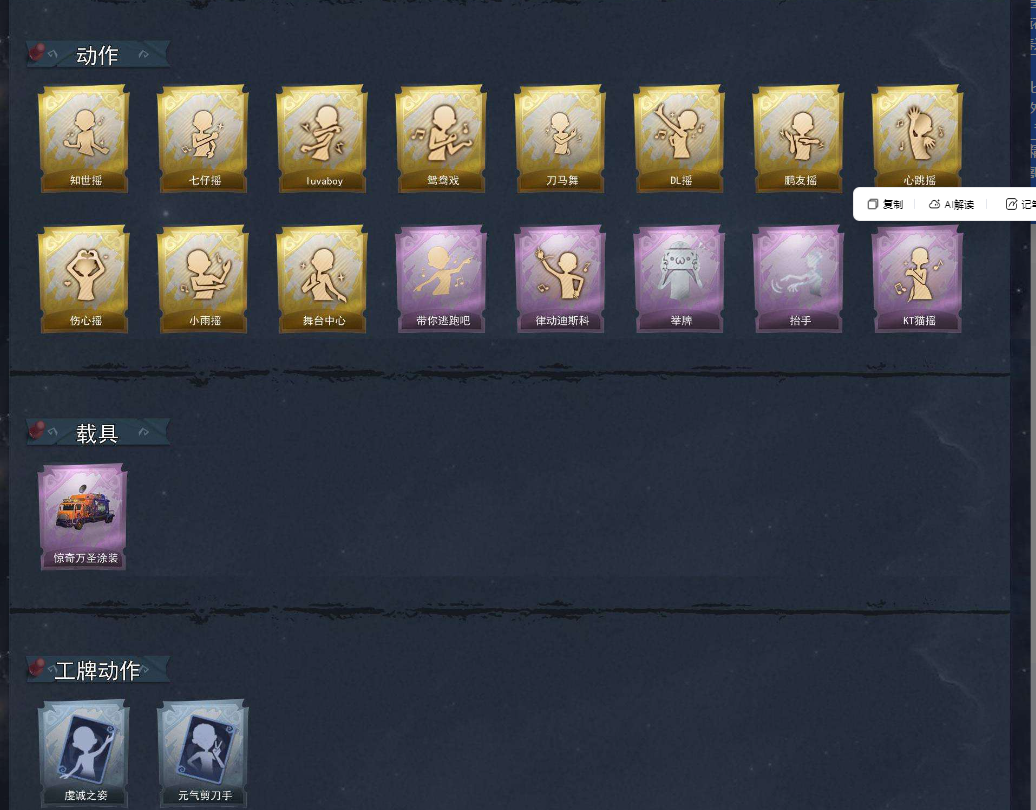Select the 律动迪斯科 action card
The width and height of the screenshot is (1036, 810).
tap(560, 279)
